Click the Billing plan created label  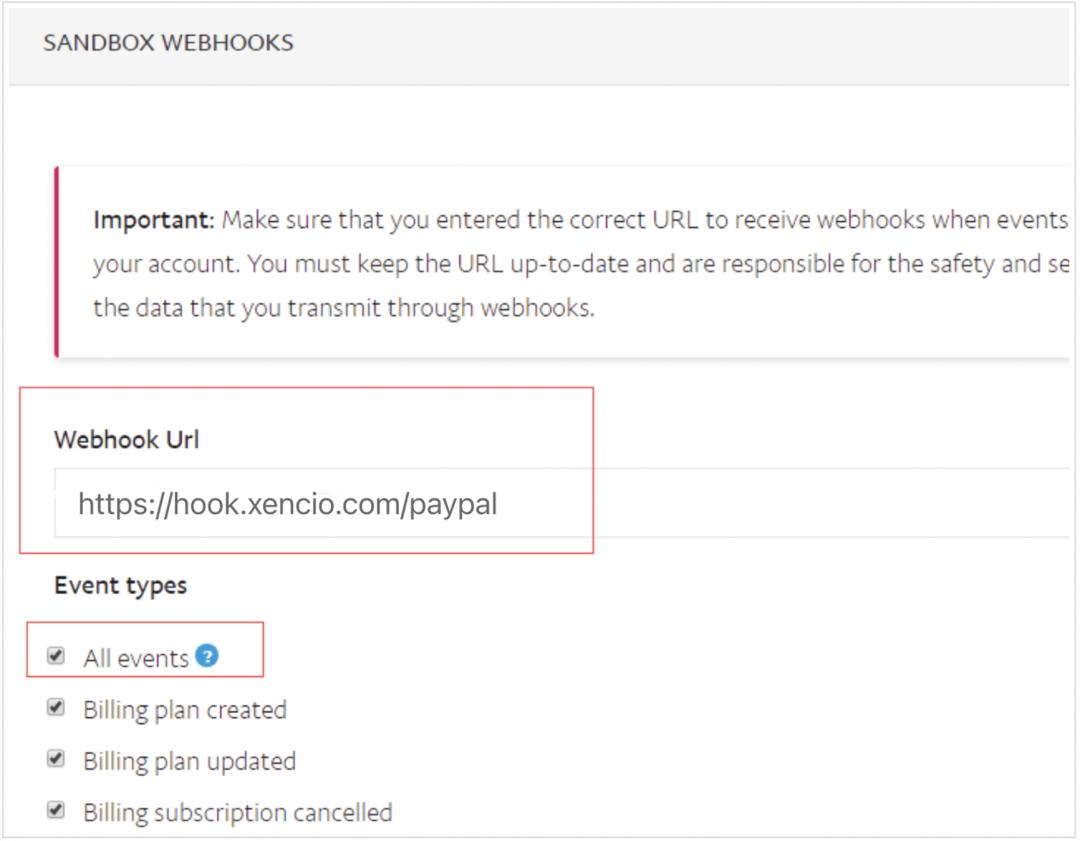(x=185, y=710)
